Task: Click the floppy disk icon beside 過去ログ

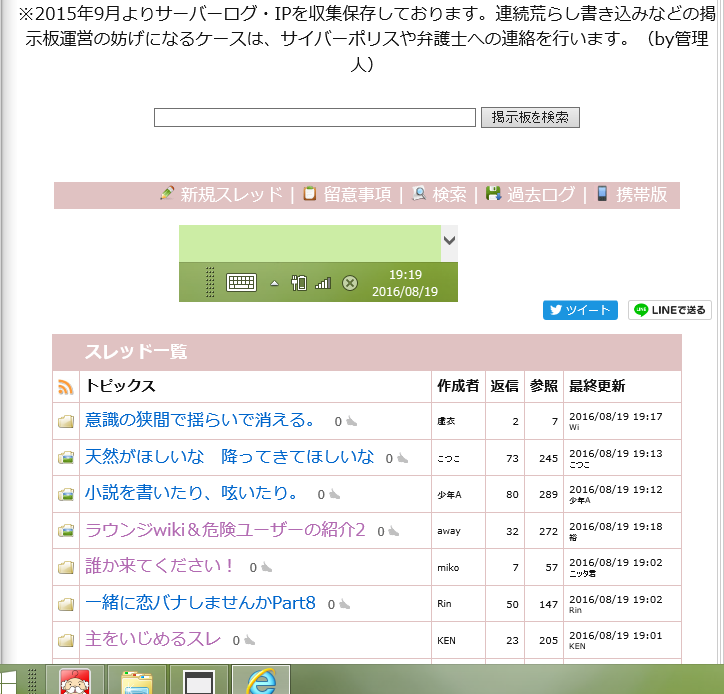Action: (x=494, y=194)
